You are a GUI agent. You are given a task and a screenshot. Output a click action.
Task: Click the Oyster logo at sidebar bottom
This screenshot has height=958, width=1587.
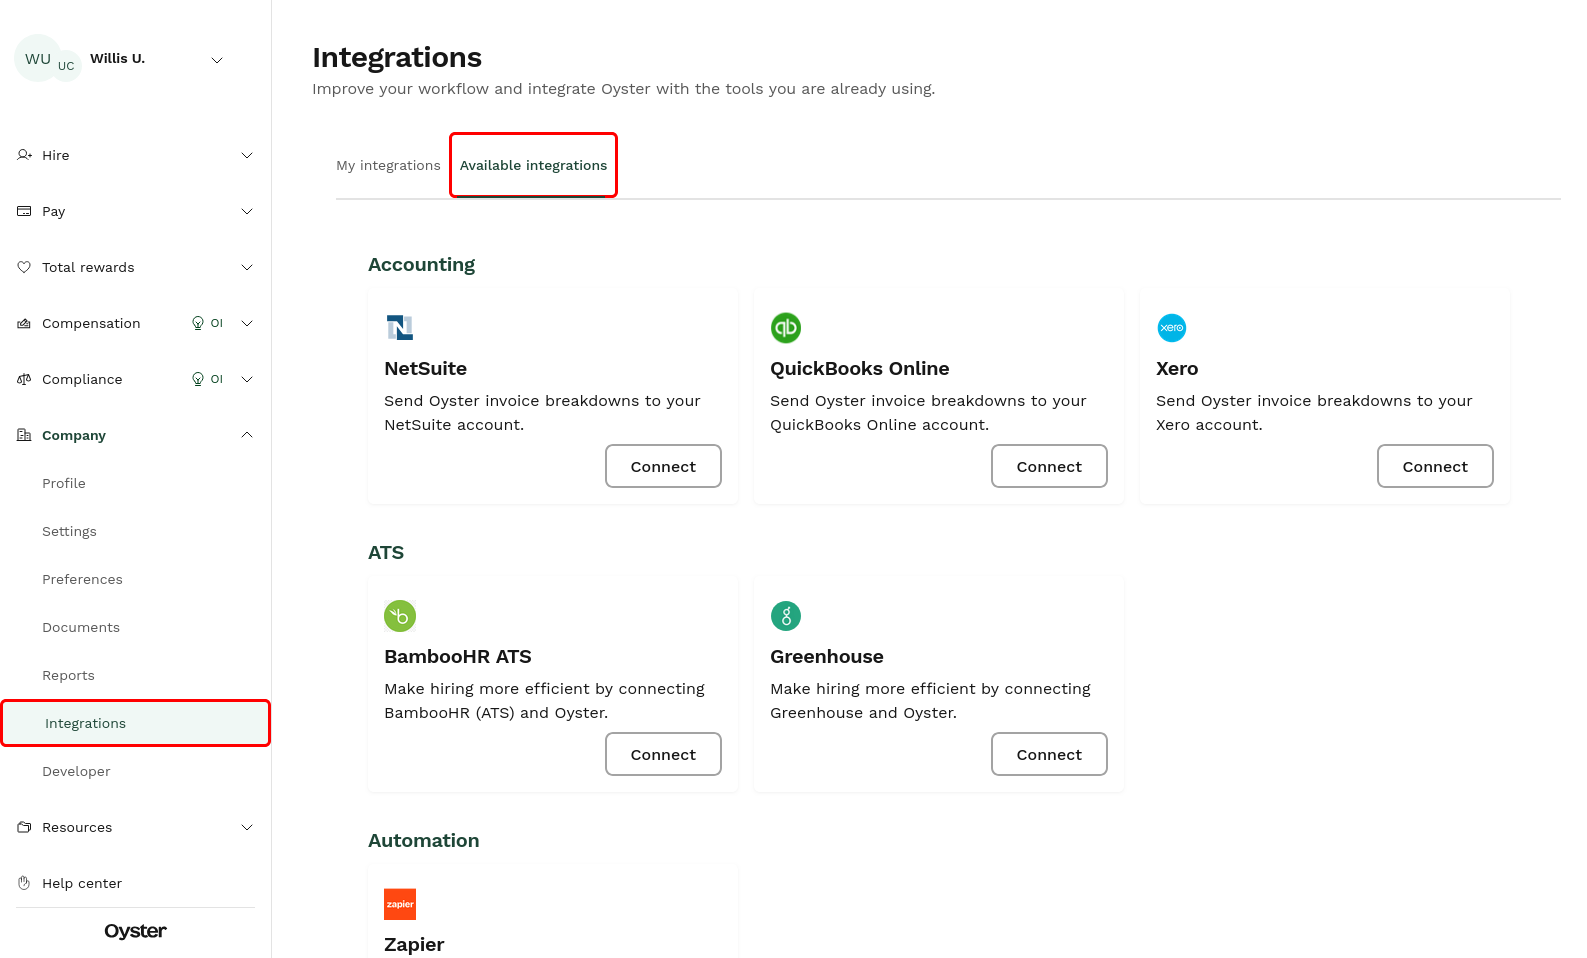coord(136,931)
